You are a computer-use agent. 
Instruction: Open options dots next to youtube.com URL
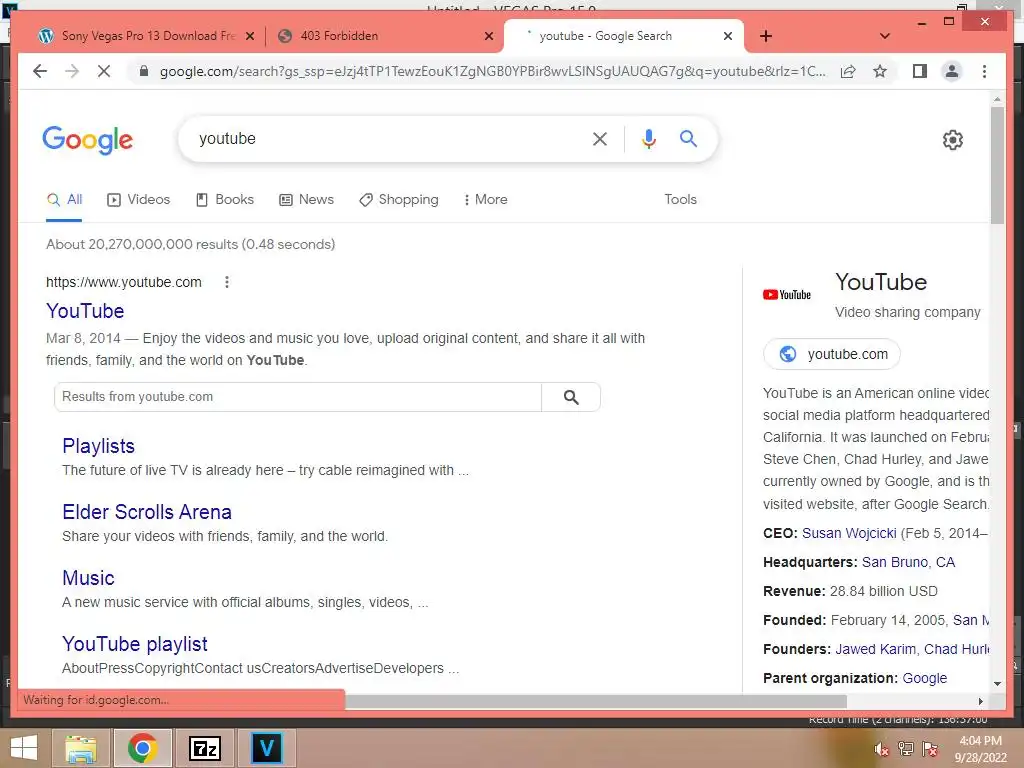227,282
